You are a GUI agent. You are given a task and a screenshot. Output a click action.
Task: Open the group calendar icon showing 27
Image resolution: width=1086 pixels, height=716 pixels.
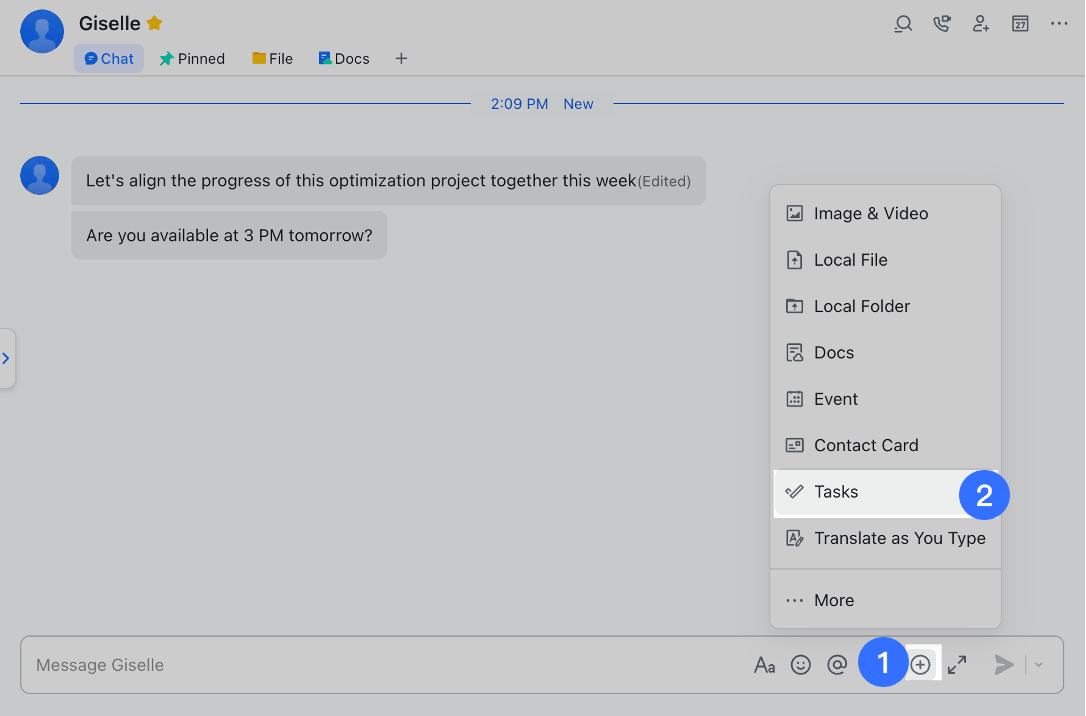pos(1019,23)
